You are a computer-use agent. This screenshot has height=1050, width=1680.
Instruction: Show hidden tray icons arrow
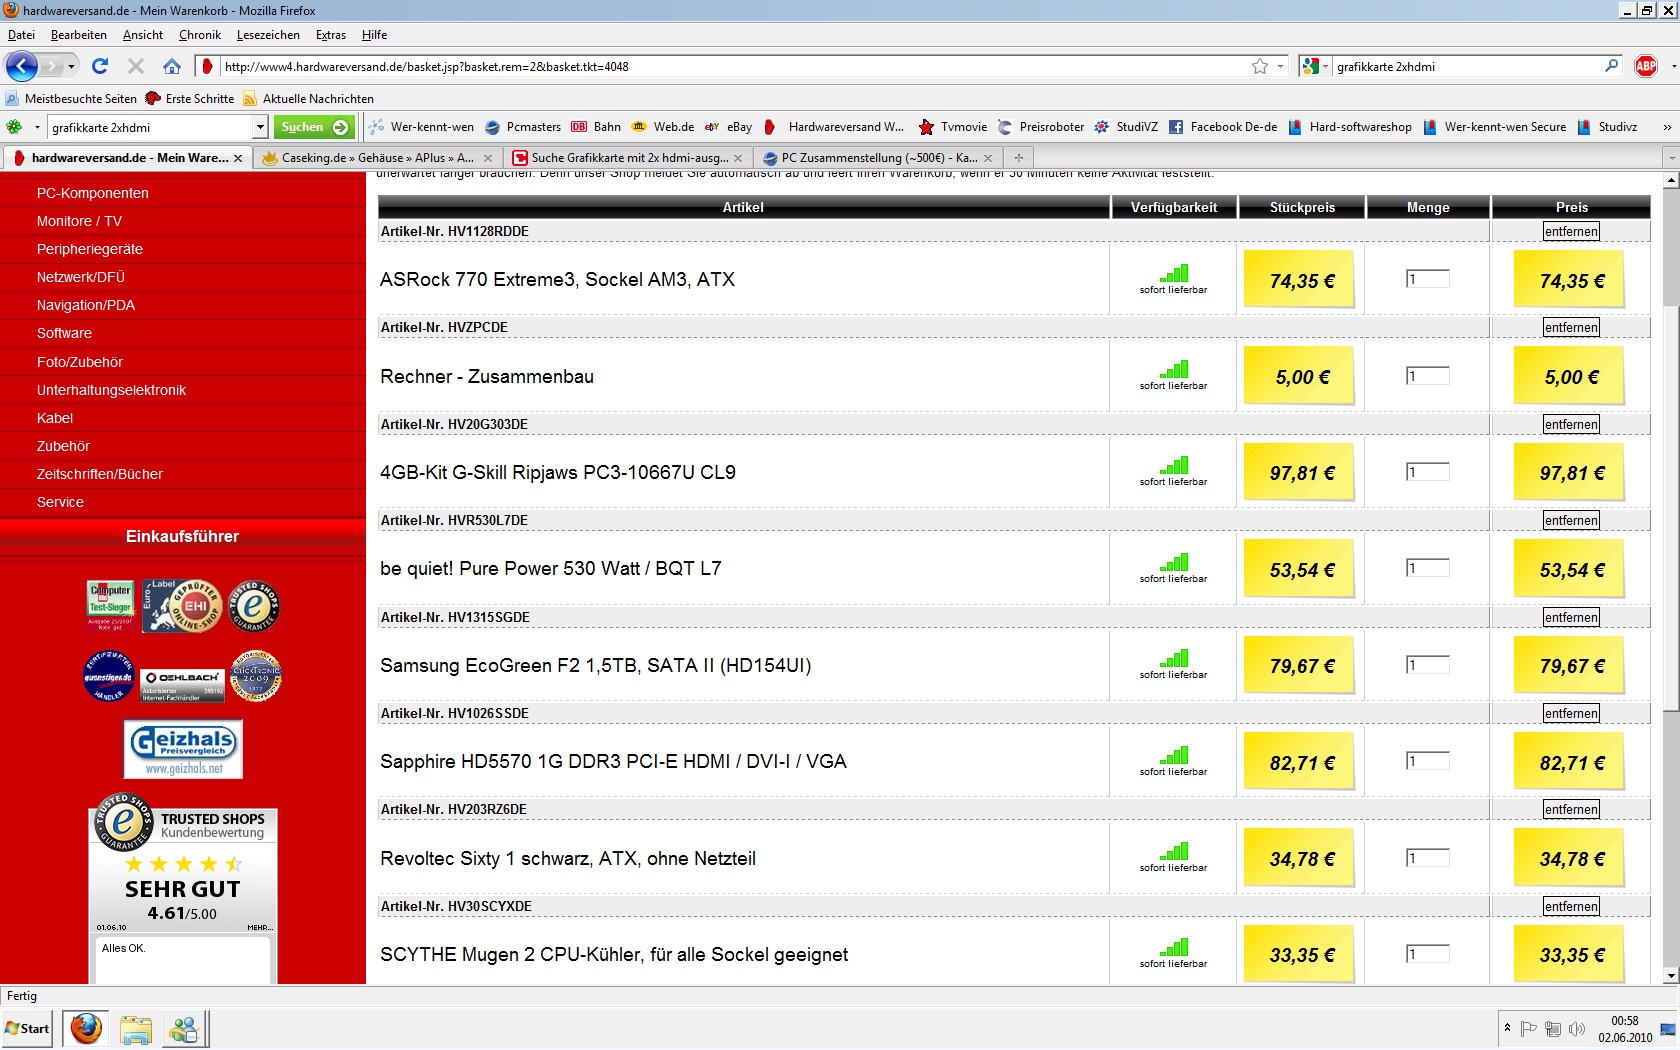click(1507, 1028)
